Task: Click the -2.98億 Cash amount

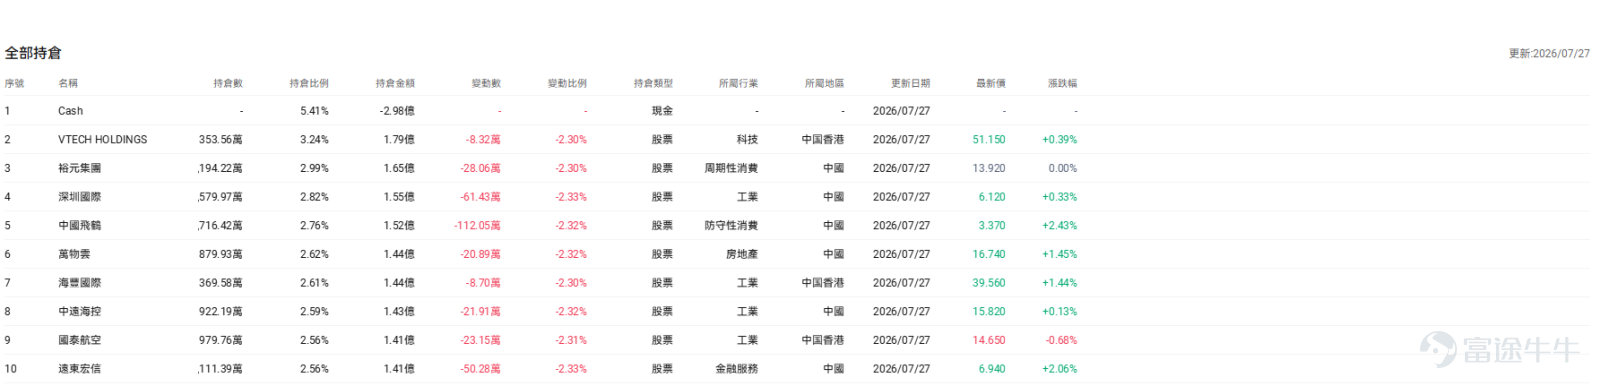Action: pos(397,111)
